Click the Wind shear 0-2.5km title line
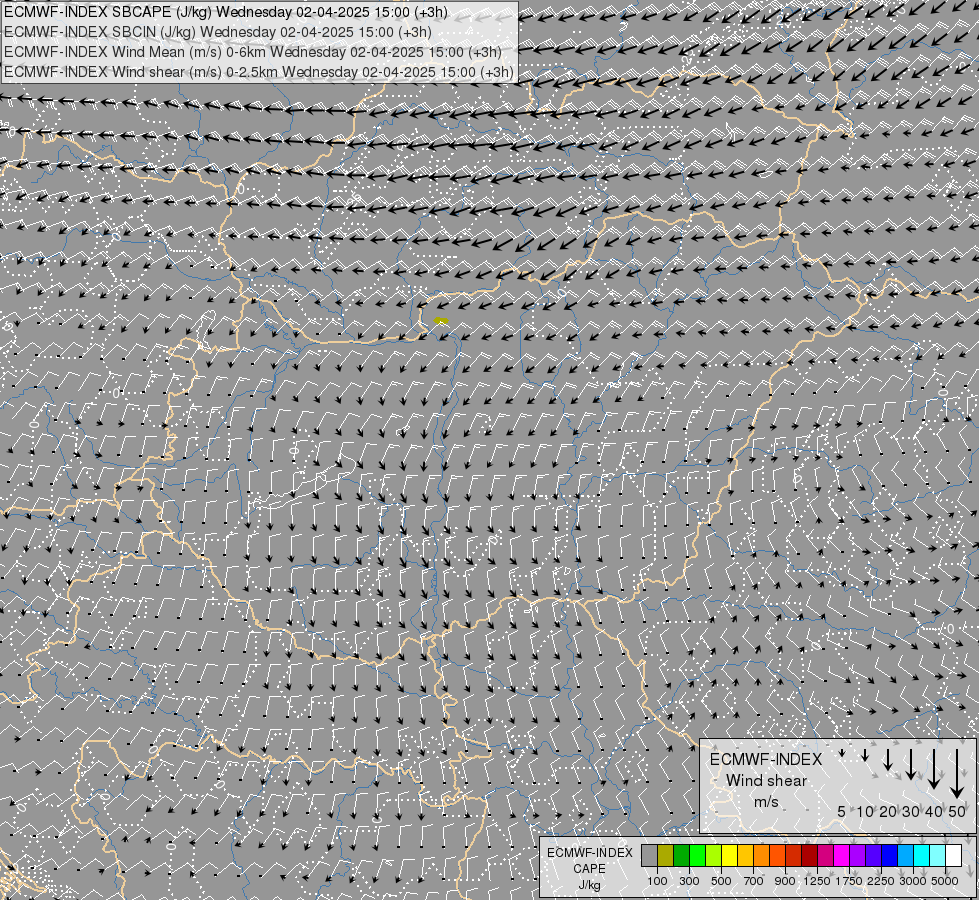 pos(258,72)
